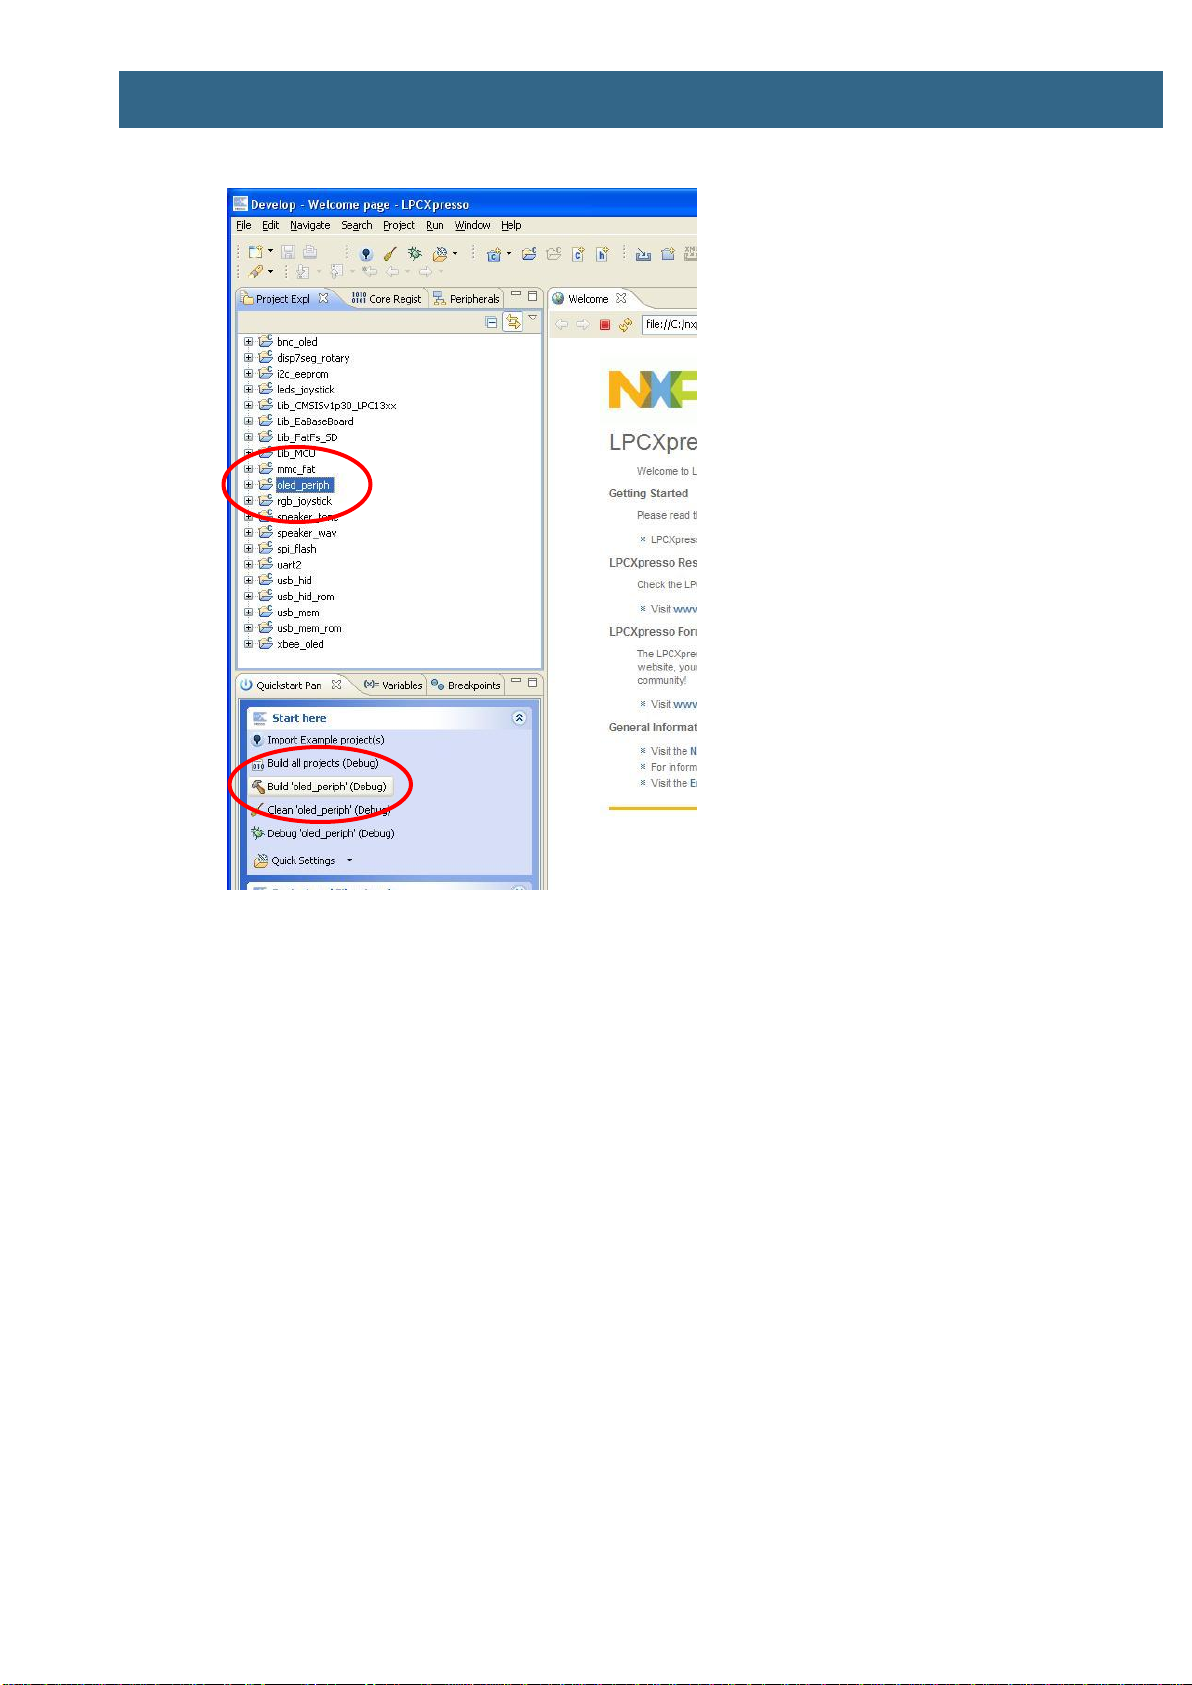Open Project Explorer view menu triangle
This screenshot has height=1685, width=1192.
pos(533,318)
